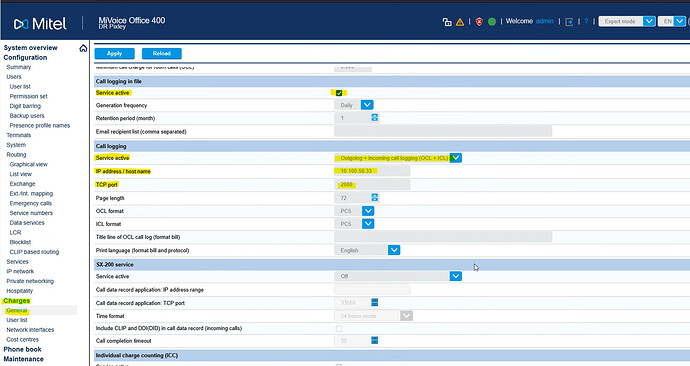Click IP address / host name field
The width and height of the screenshot is (690, 366).
372,171
